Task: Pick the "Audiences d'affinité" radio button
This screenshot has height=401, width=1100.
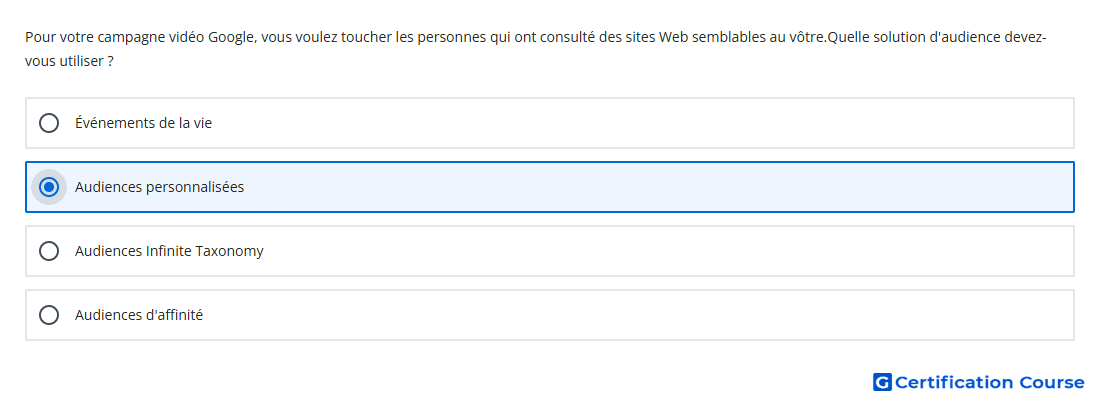Action: pyautogui.click(x=48, y=315)
